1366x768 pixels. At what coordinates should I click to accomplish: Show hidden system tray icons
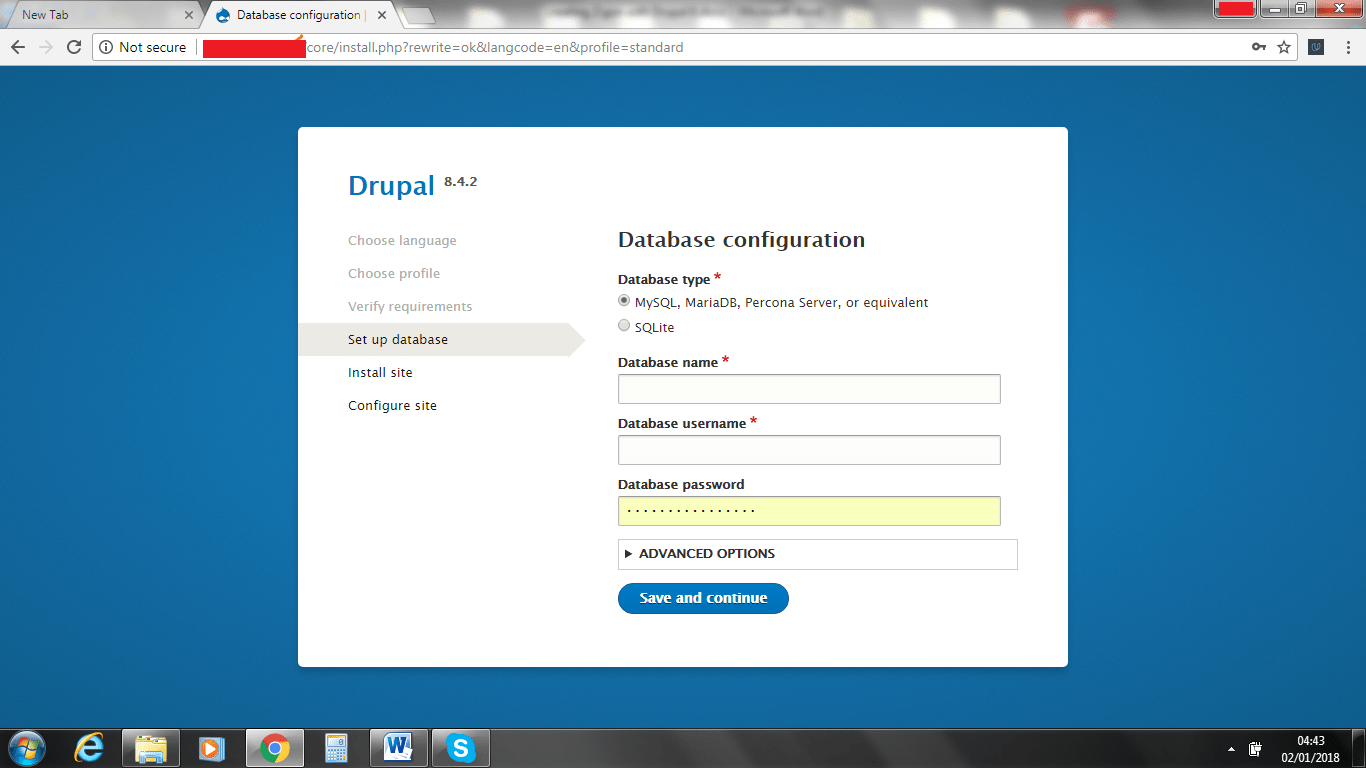tap(1231, 748)
